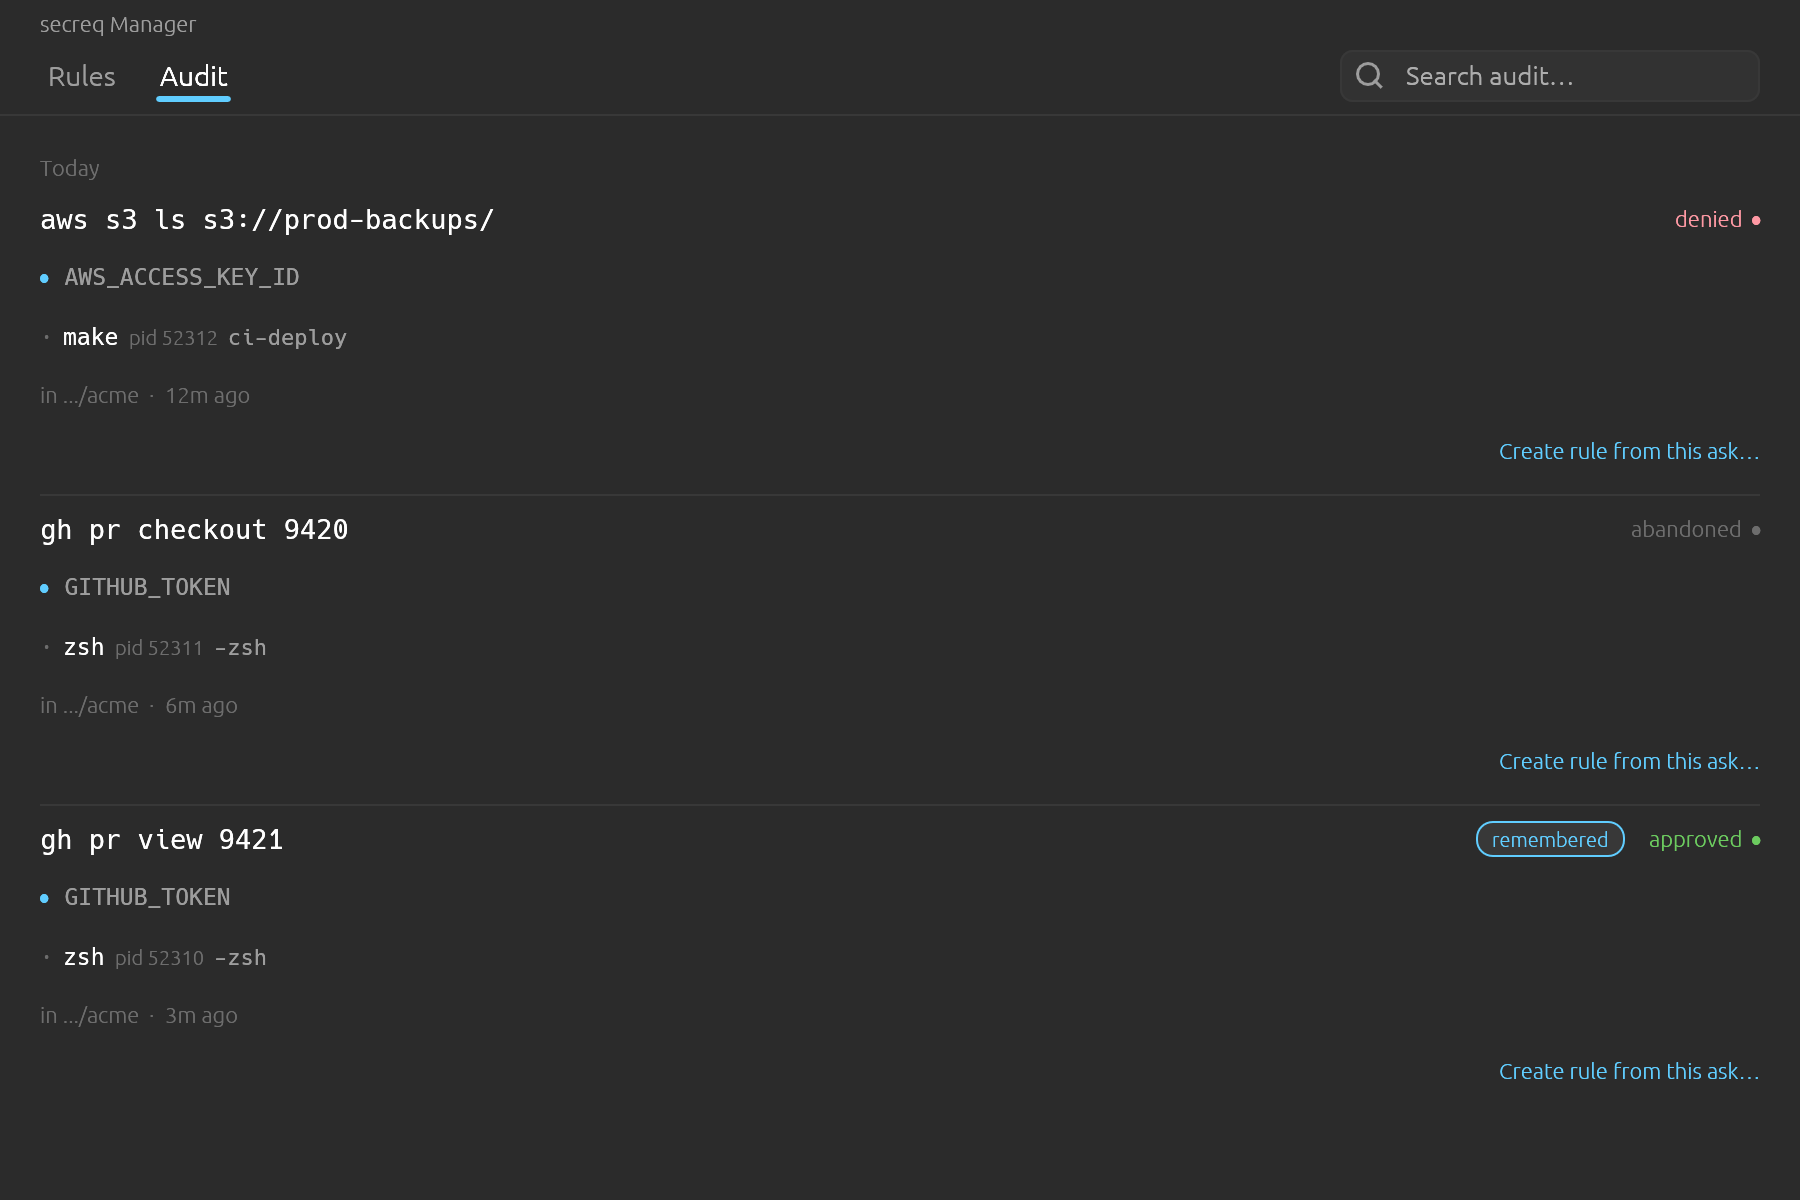Select the Audit tab
Screen dimensions: 1800x1200
pos(194,77)
